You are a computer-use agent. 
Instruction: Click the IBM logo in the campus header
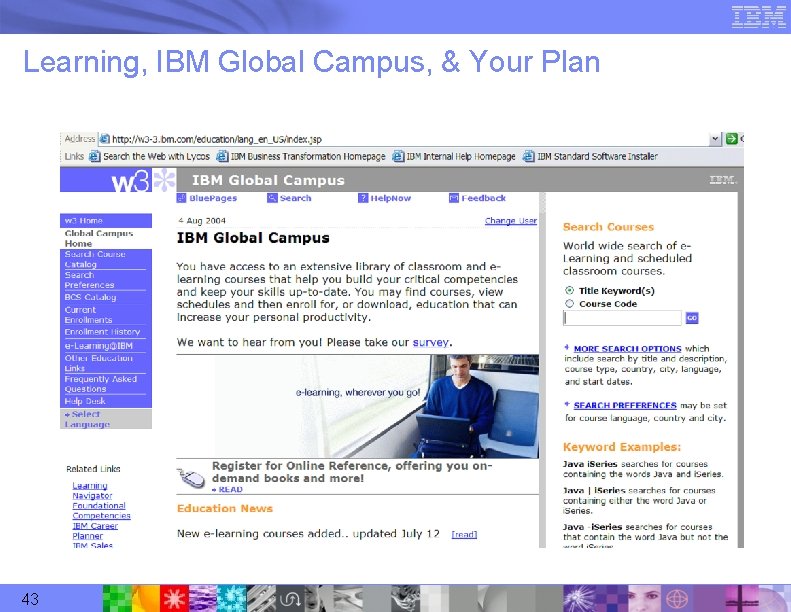coord(723,180)
